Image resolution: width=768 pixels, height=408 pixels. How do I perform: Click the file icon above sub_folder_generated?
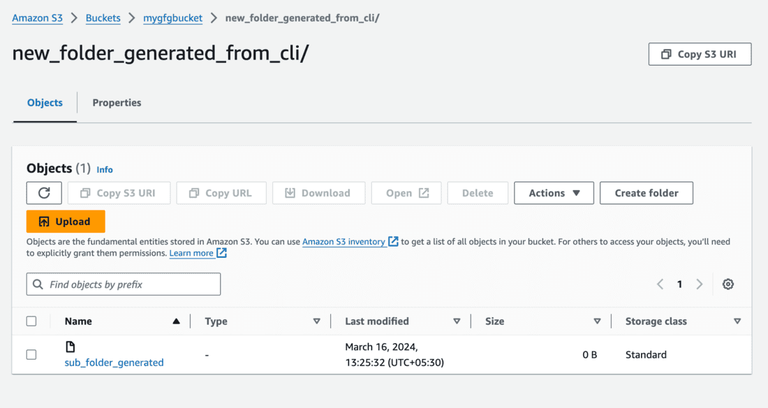click(70, 346)
